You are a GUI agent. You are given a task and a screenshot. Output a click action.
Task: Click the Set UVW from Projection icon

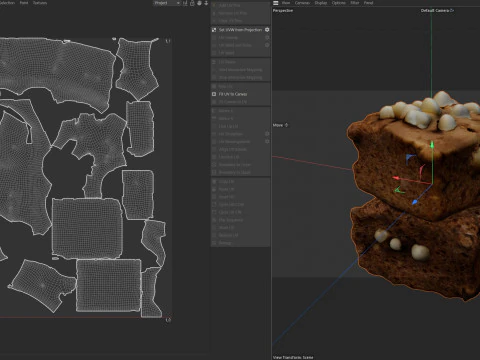coord(214,30)
